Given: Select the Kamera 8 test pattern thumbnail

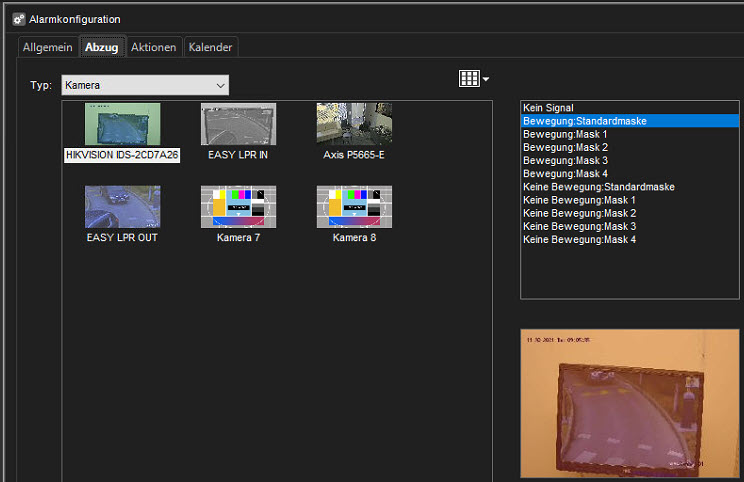Looking at the screenshot, I should coord(354,207).
